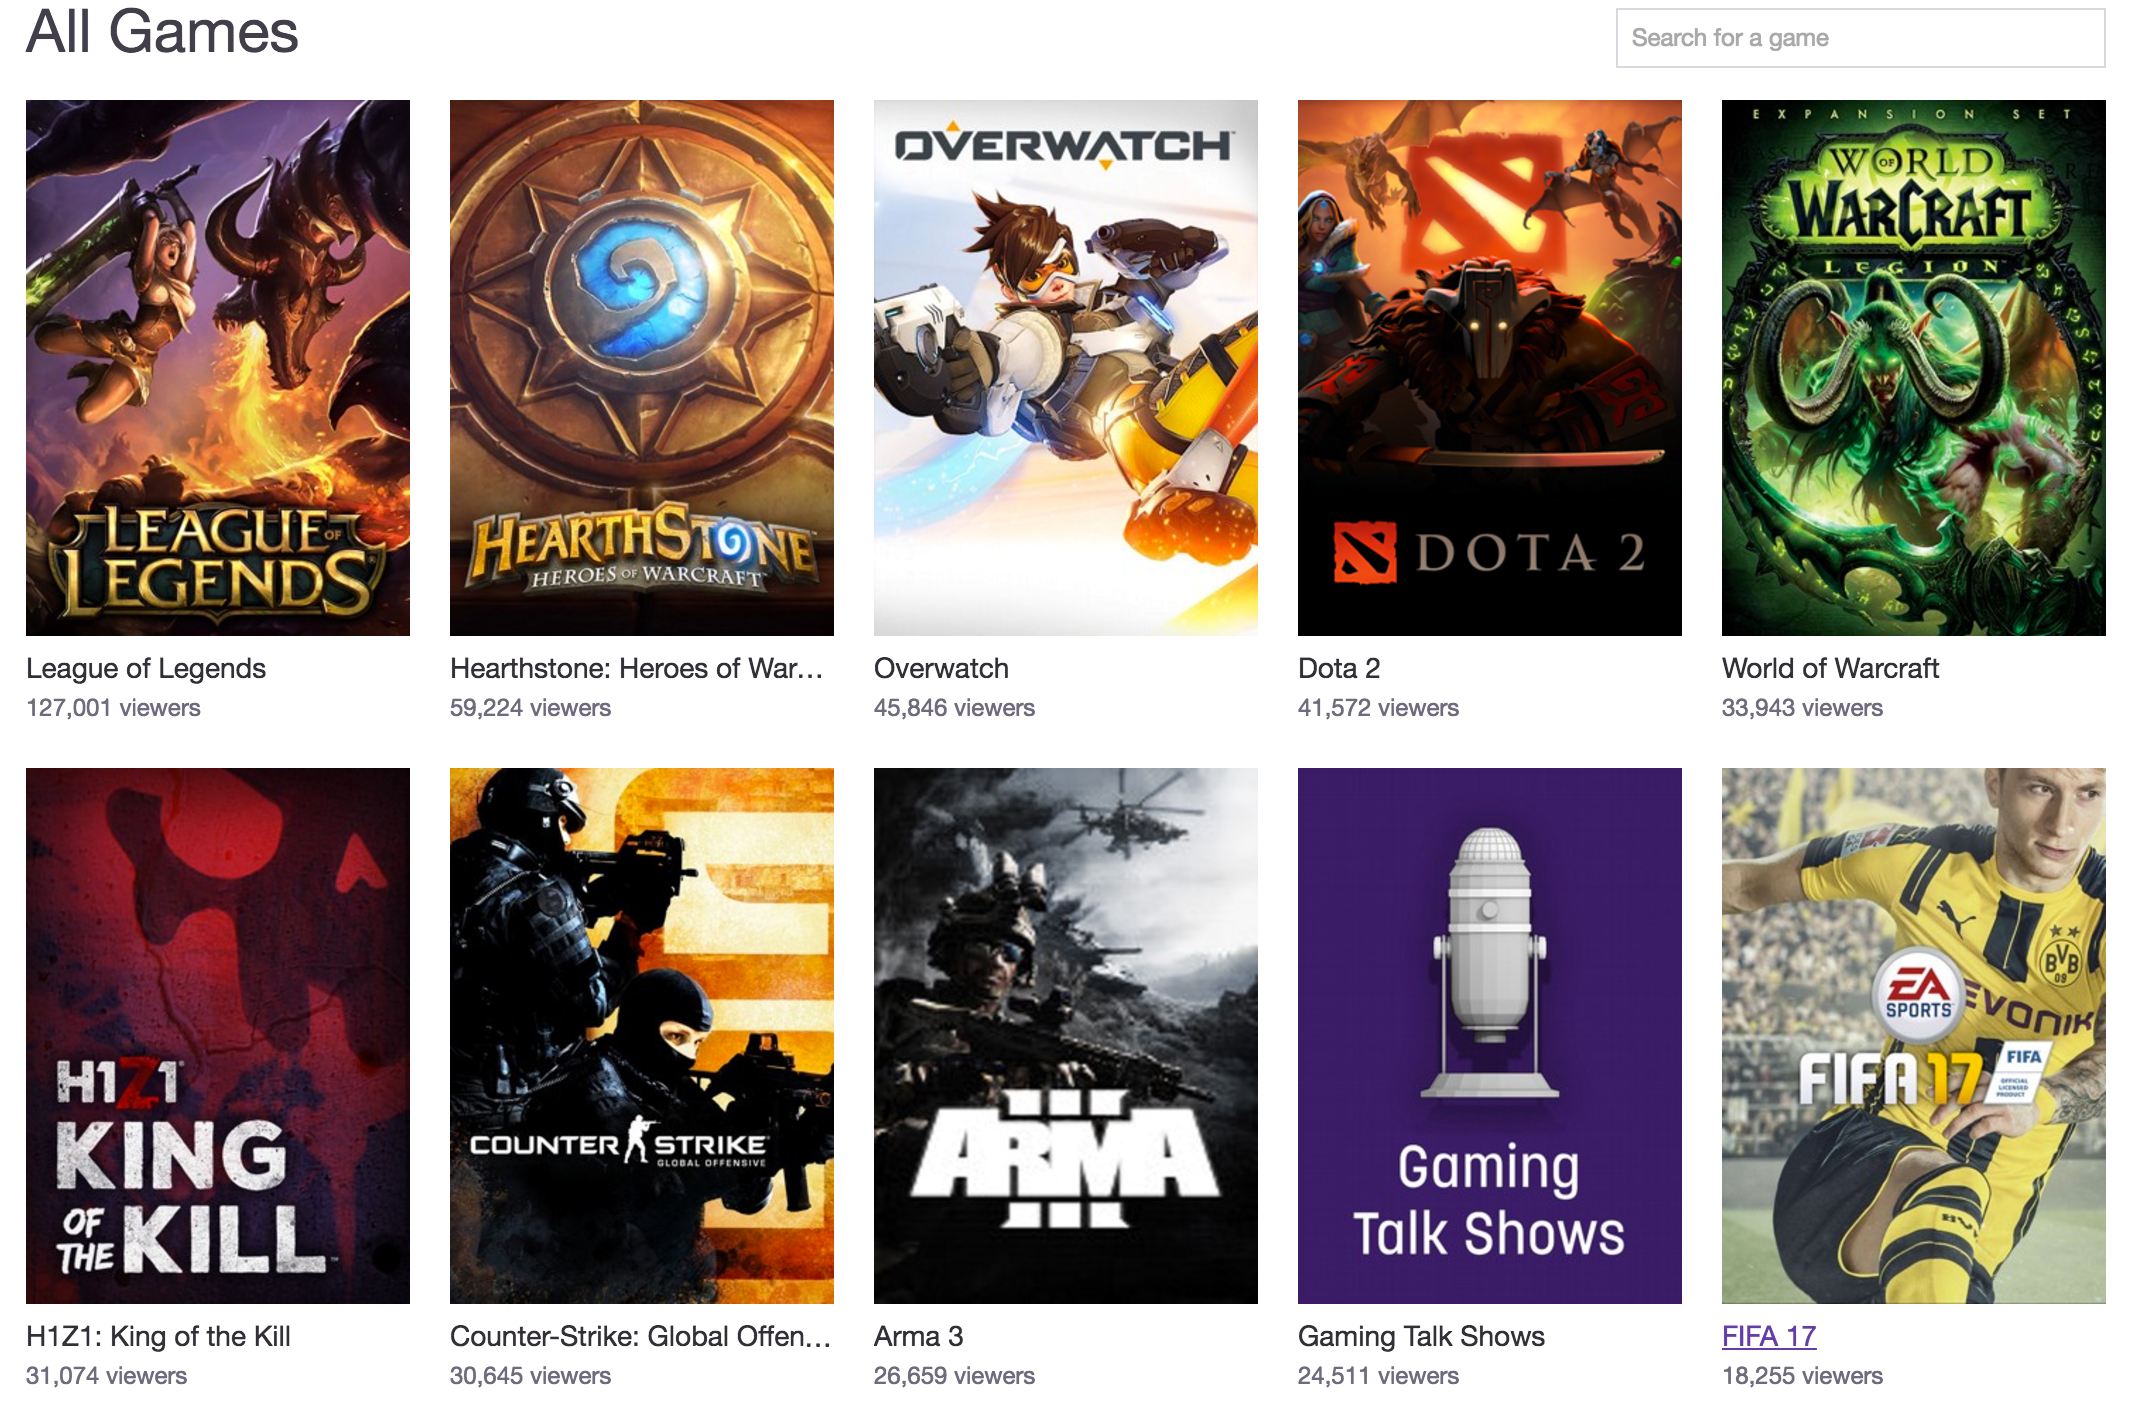Click the 26,659 viewers text
Screen dimensions: 2142x1420
tap(954, 1376)
